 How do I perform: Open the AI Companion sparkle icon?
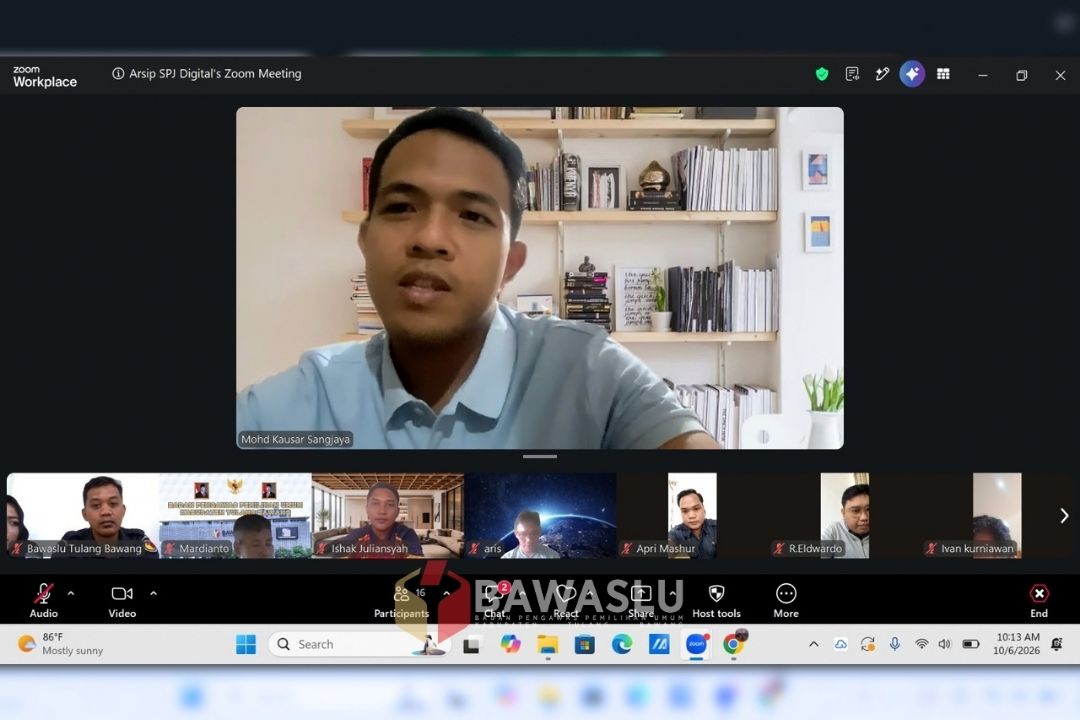click(912, 74)
